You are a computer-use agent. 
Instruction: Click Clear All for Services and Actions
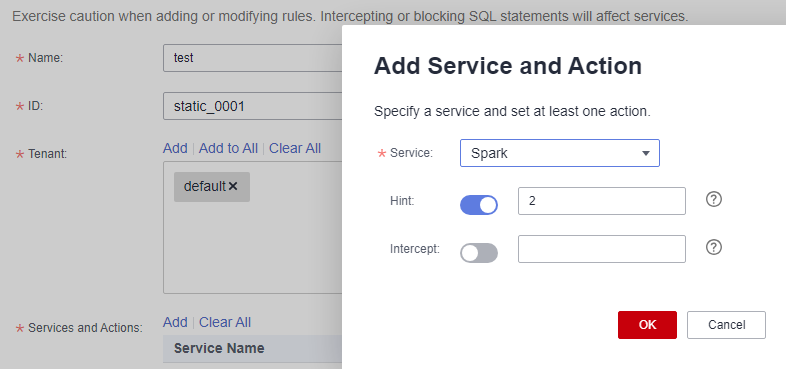[225, 322]
